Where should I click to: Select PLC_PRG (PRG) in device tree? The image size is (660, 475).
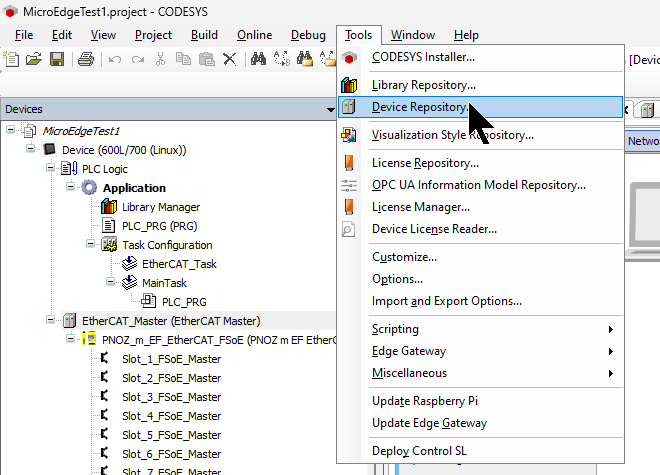[x=160, y=226]
